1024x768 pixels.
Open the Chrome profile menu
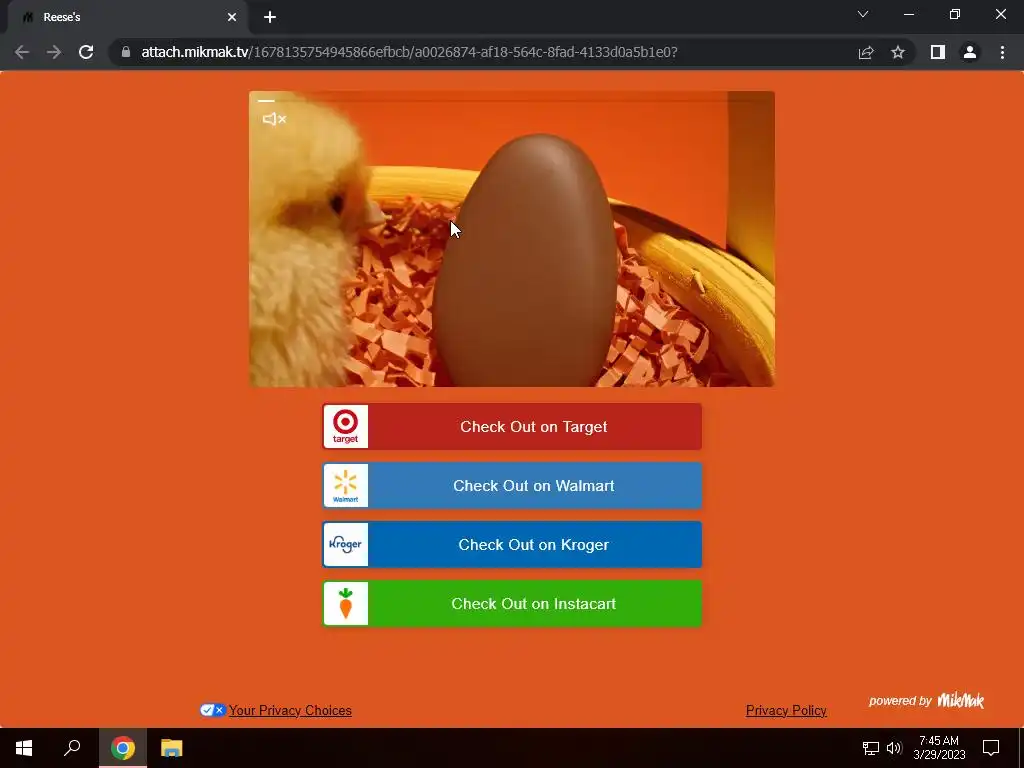pos(970,52)
